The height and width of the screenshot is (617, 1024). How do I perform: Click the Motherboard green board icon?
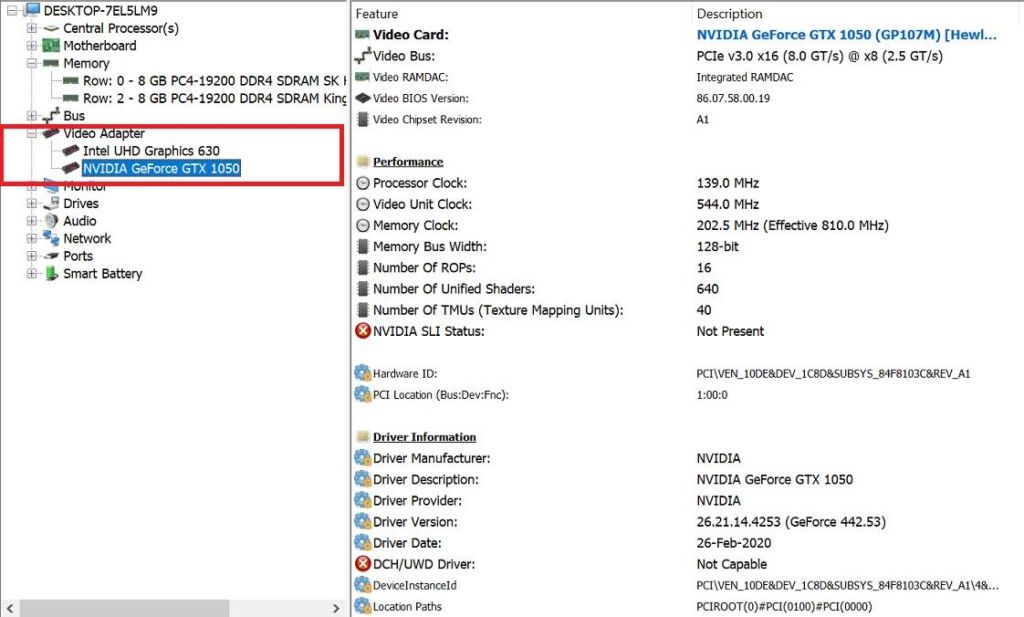[x=51, y=46]
